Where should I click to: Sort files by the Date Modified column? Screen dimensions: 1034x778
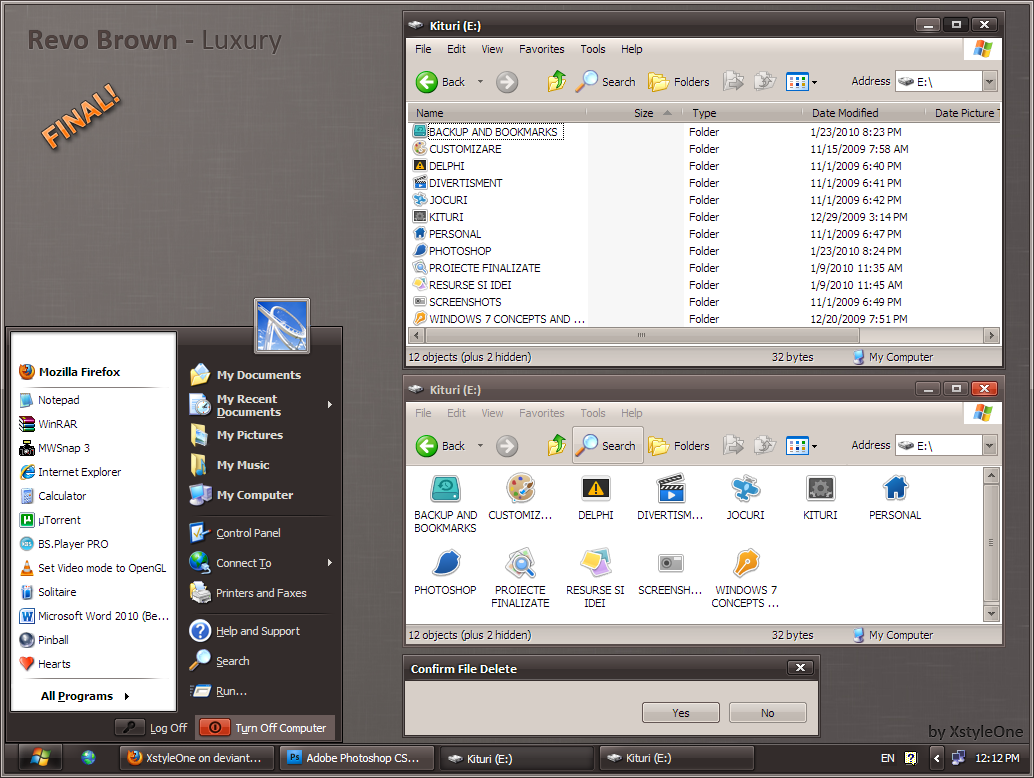845,113
